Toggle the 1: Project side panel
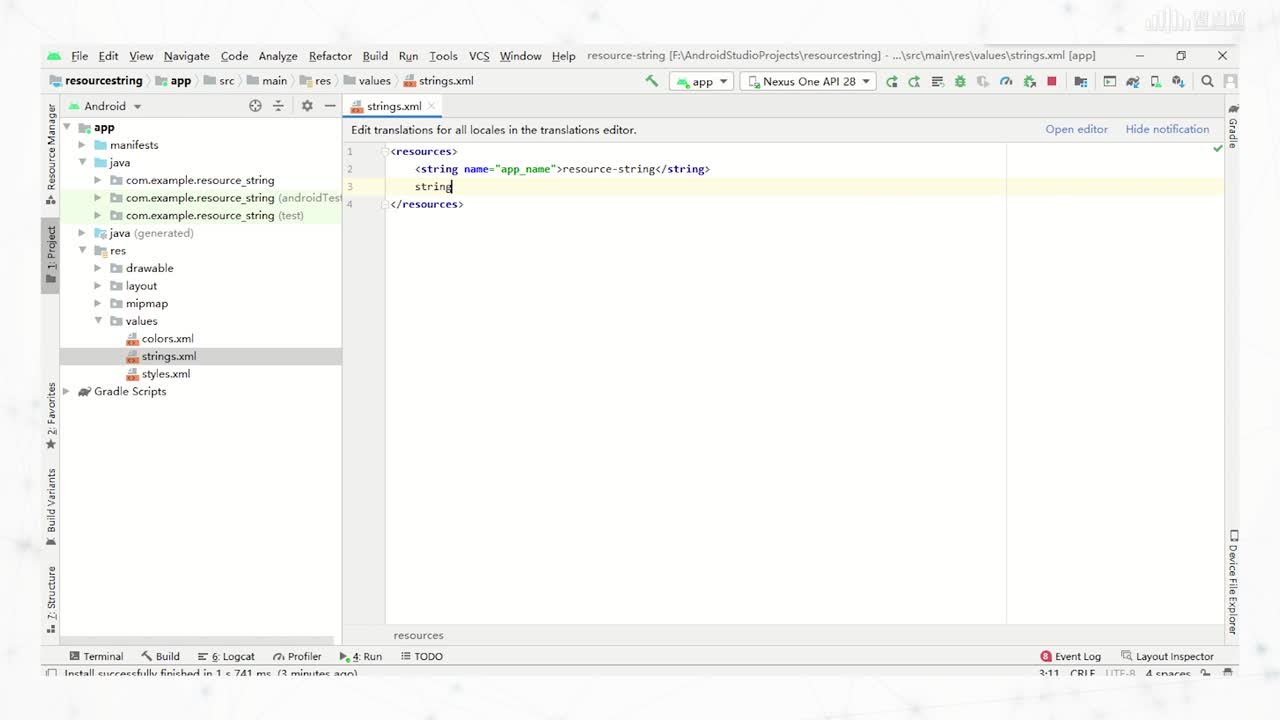 pos(51,254)
